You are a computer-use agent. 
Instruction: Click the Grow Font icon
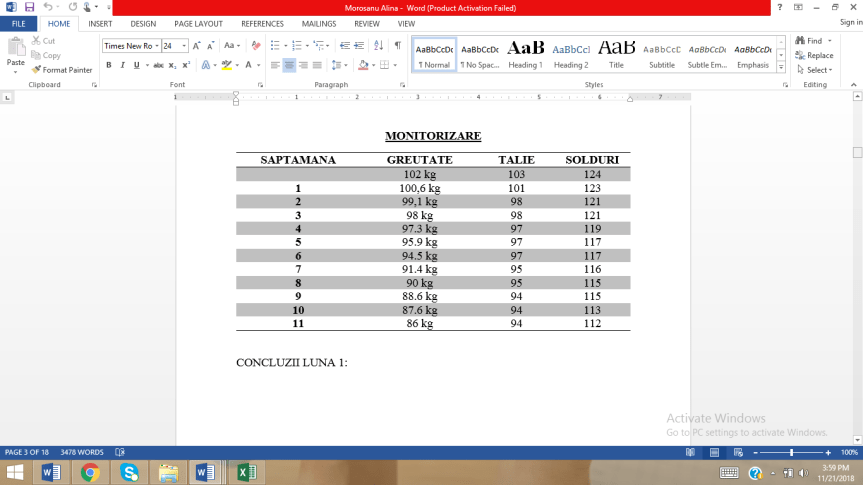pyautogui.click(x=197, y=46)
